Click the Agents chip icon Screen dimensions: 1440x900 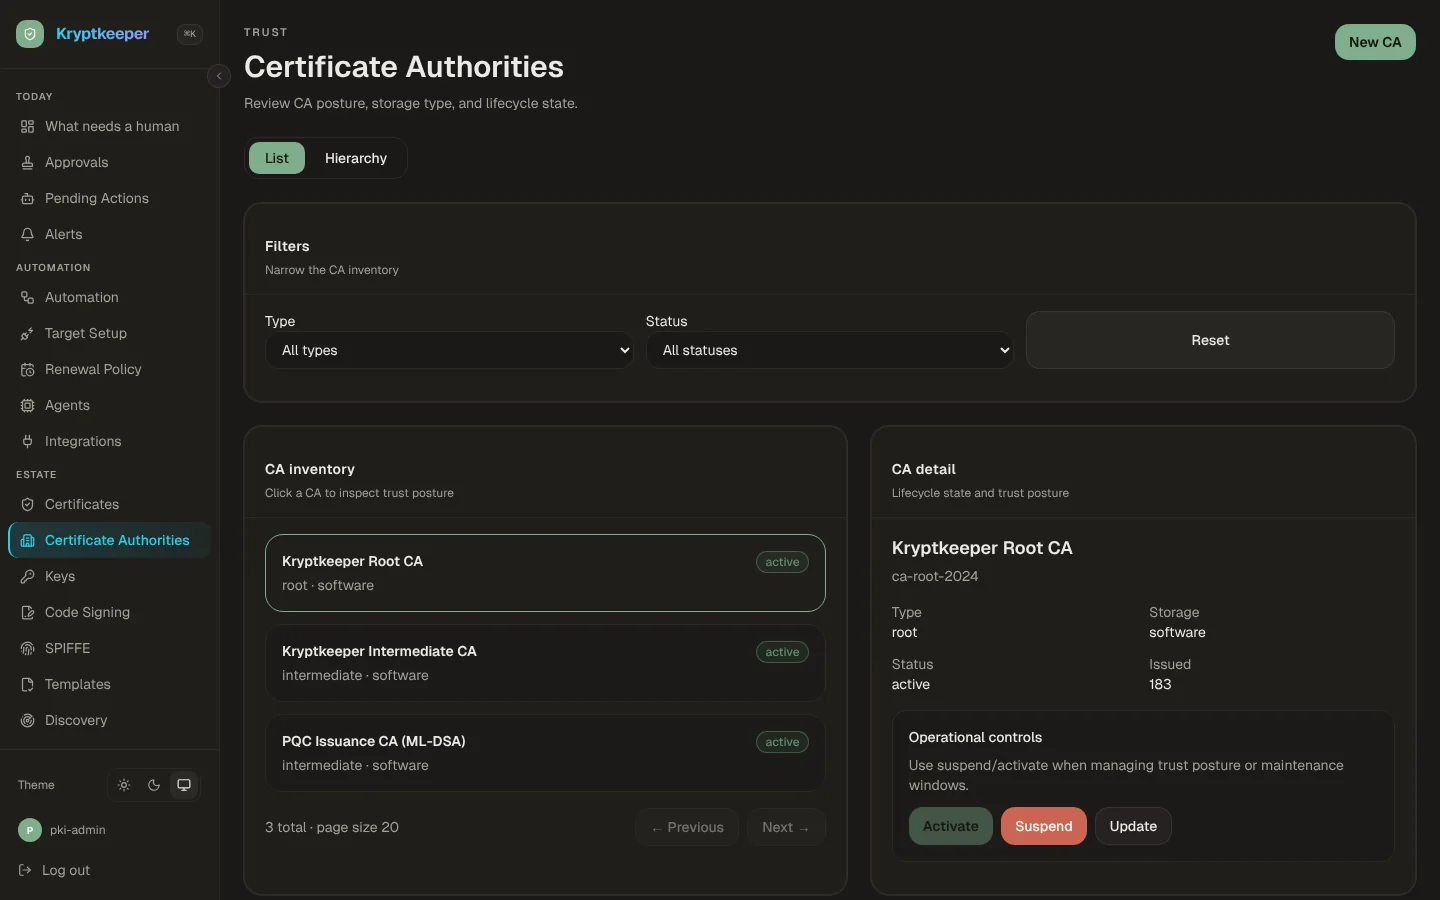click(28, 406)
